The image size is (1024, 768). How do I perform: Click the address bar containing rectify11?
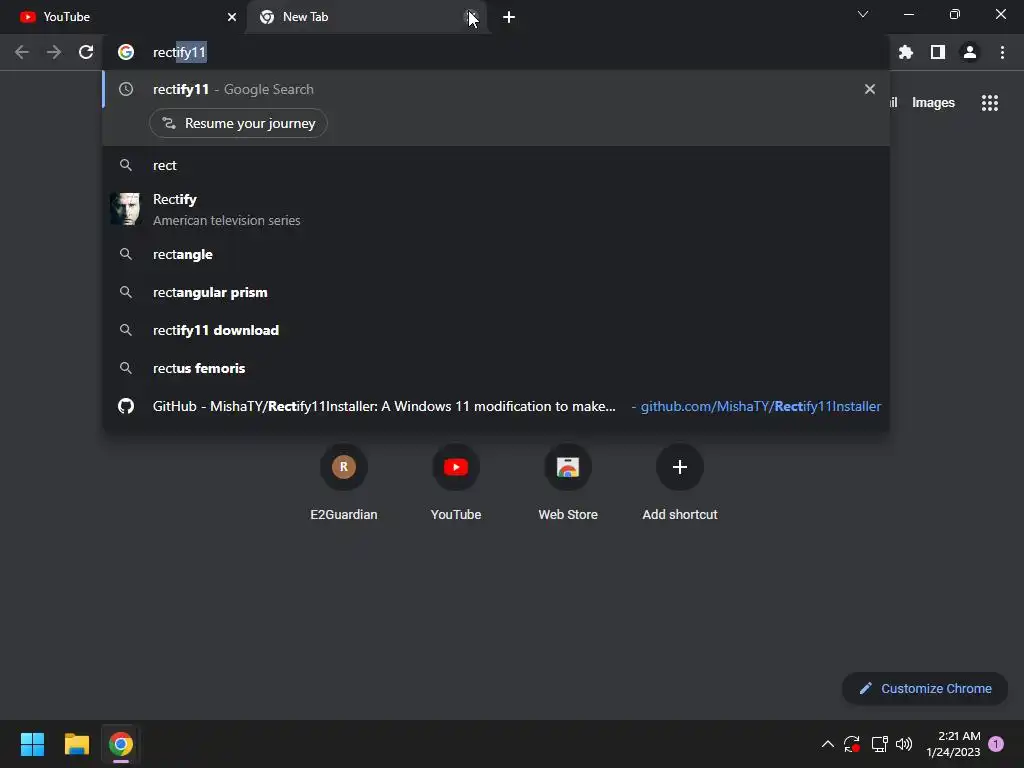(496, 52)
